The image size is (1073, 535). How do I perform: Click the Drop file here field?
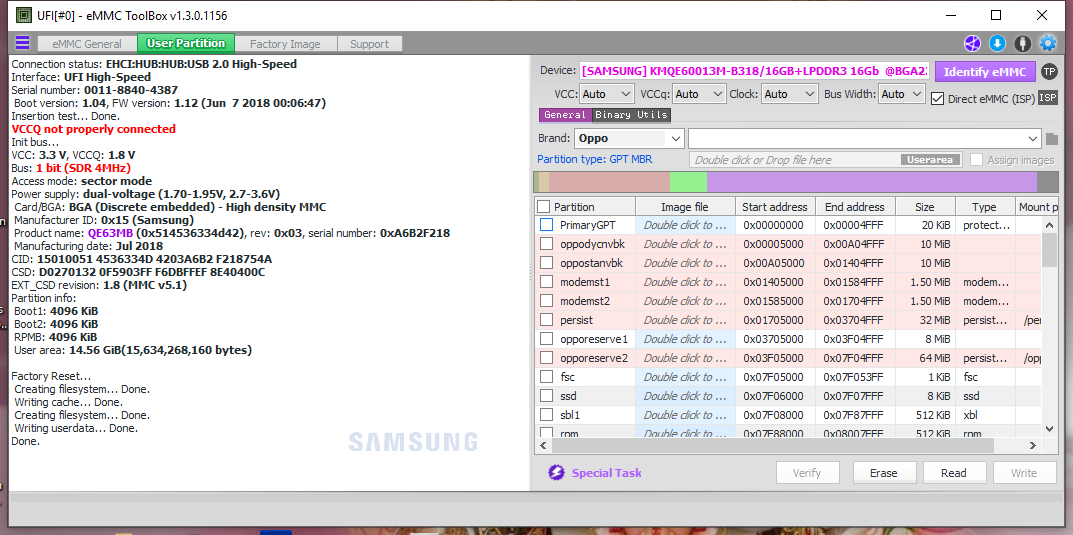pyautogui.click(x=825, y=159)
